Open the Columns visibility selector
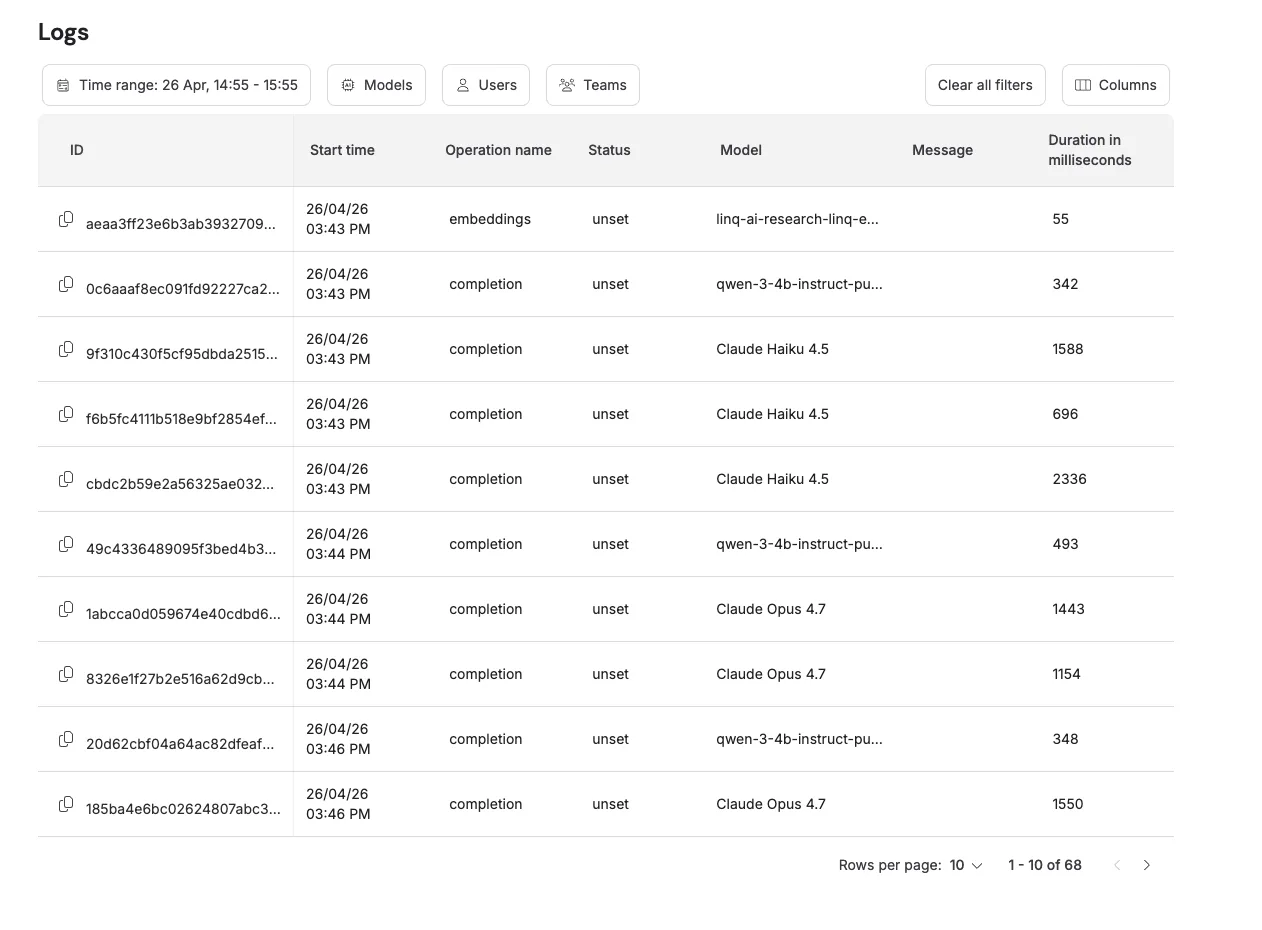 [1115, 85]
